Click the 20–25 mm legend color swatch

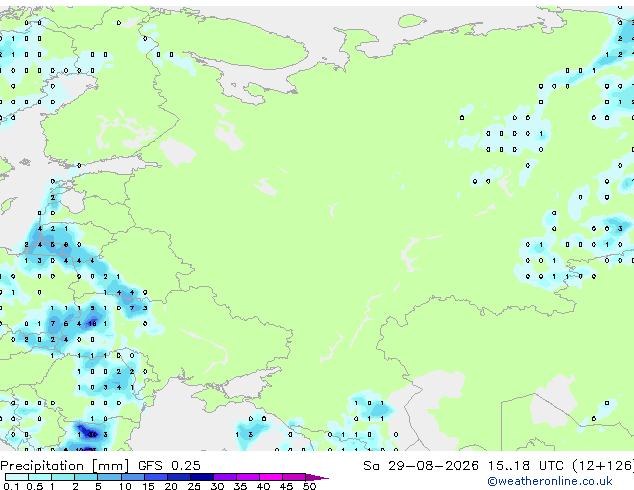[x=178, y=477]
